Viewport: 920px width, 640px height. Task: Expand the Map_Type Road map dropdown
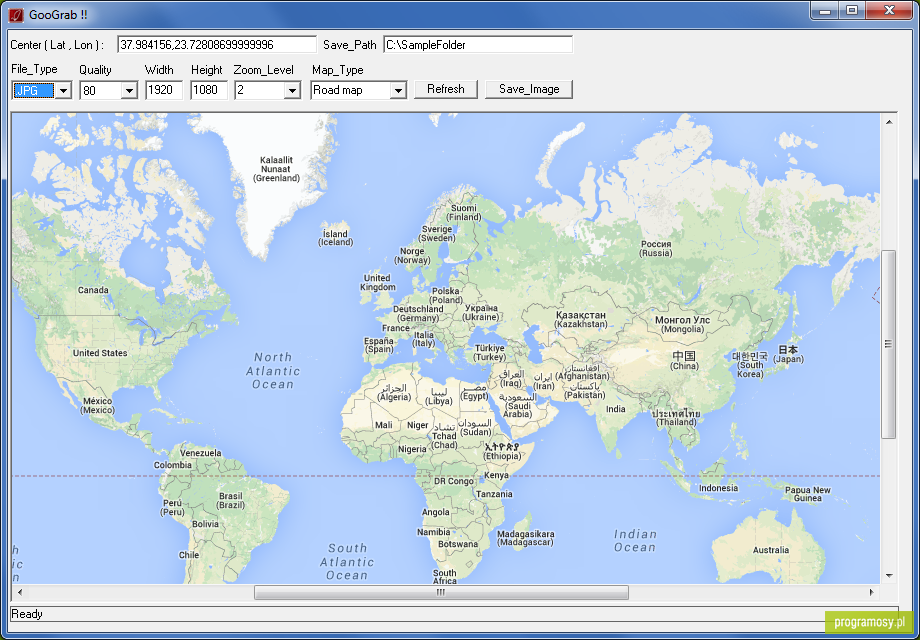(398, 90)
